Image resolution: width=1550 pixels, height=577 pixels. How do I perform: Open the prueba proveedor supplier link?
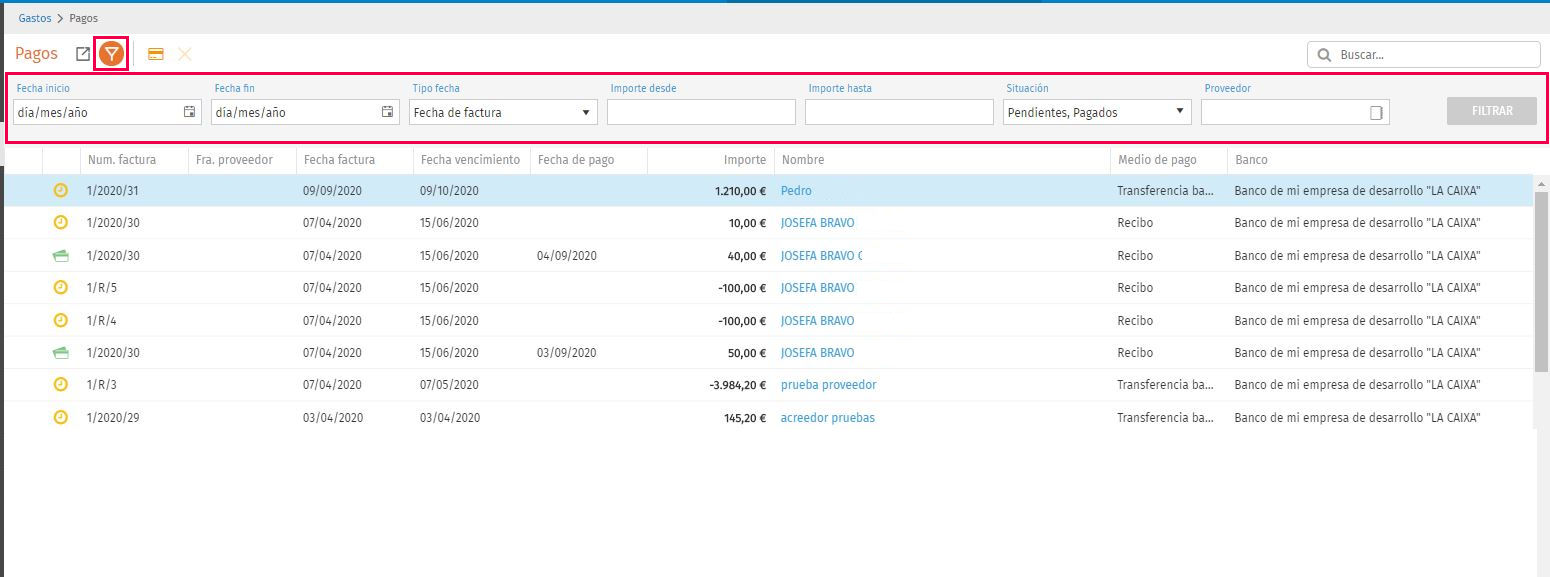click(828, 385)
